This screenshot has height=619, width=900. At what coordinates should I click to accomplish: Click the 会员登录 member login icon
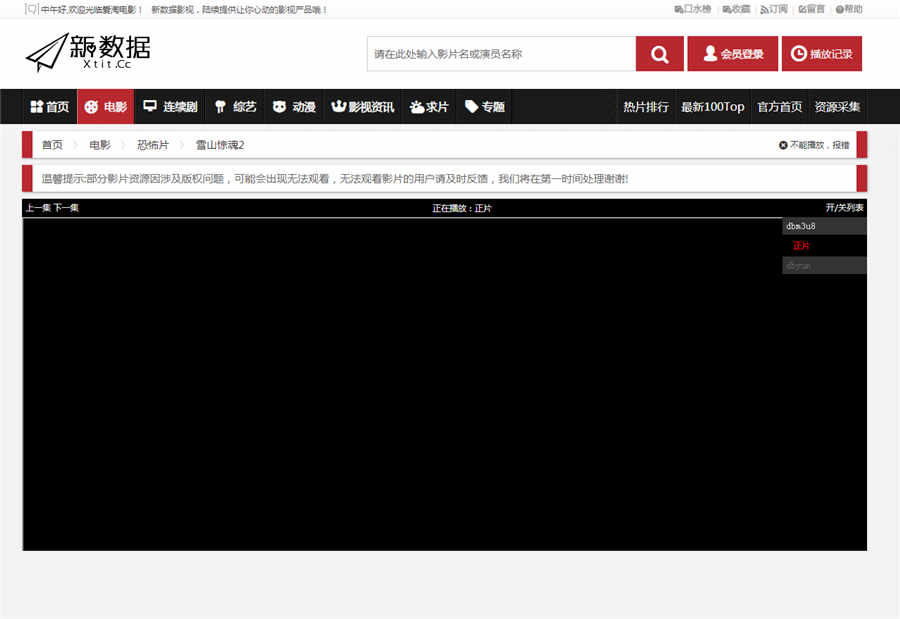(712, 53)
